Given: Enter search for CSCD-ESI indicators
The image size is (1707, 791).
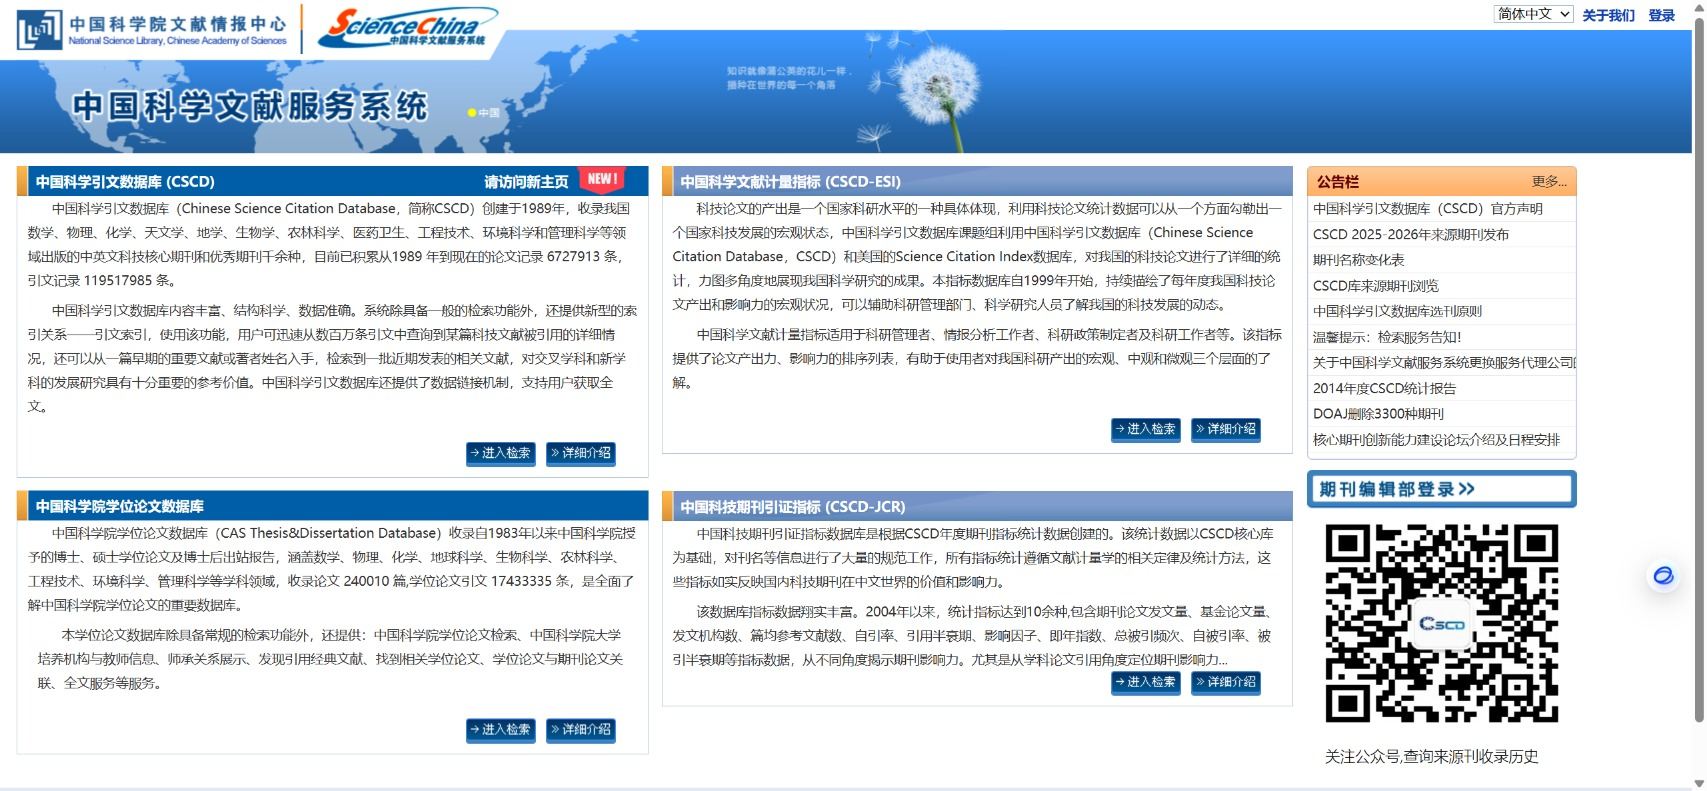Looking at the screenshot, I should click(x=1146, y=429).
